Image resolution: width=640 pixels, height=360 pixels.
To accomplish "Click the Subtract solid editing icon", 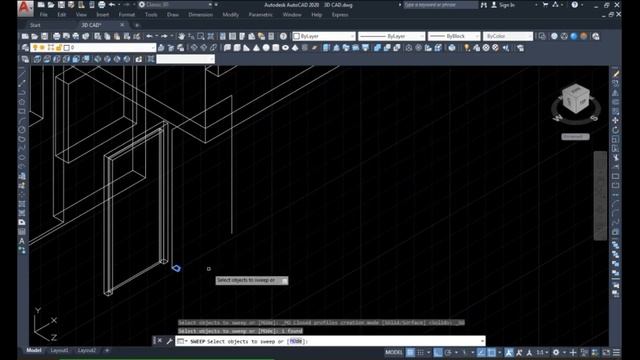I will 387,48.
